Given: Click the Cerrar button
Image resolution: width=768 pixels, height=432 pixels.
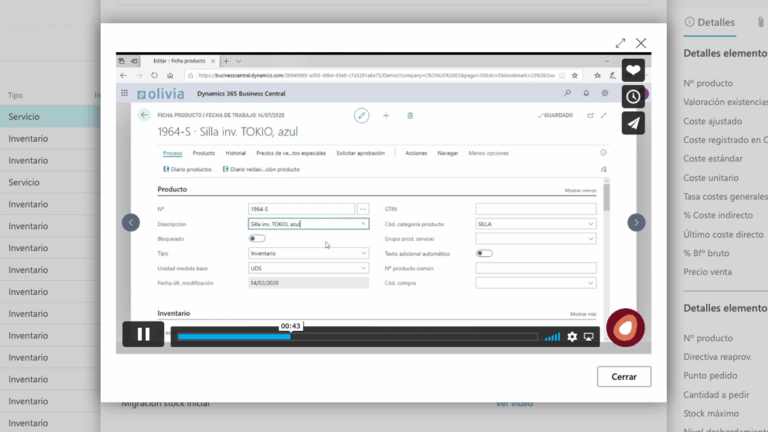Looking at the screenshot, I should (x=624, y=376).
